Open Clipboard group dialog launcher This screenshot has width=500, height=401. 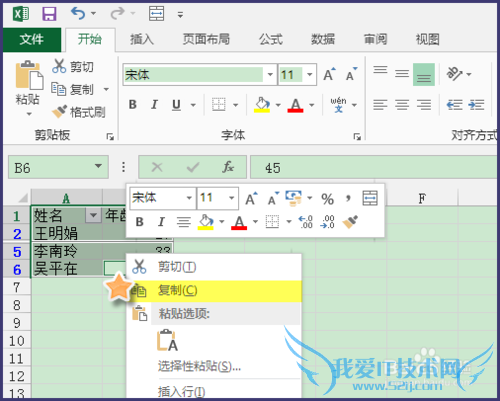(110, 136)
